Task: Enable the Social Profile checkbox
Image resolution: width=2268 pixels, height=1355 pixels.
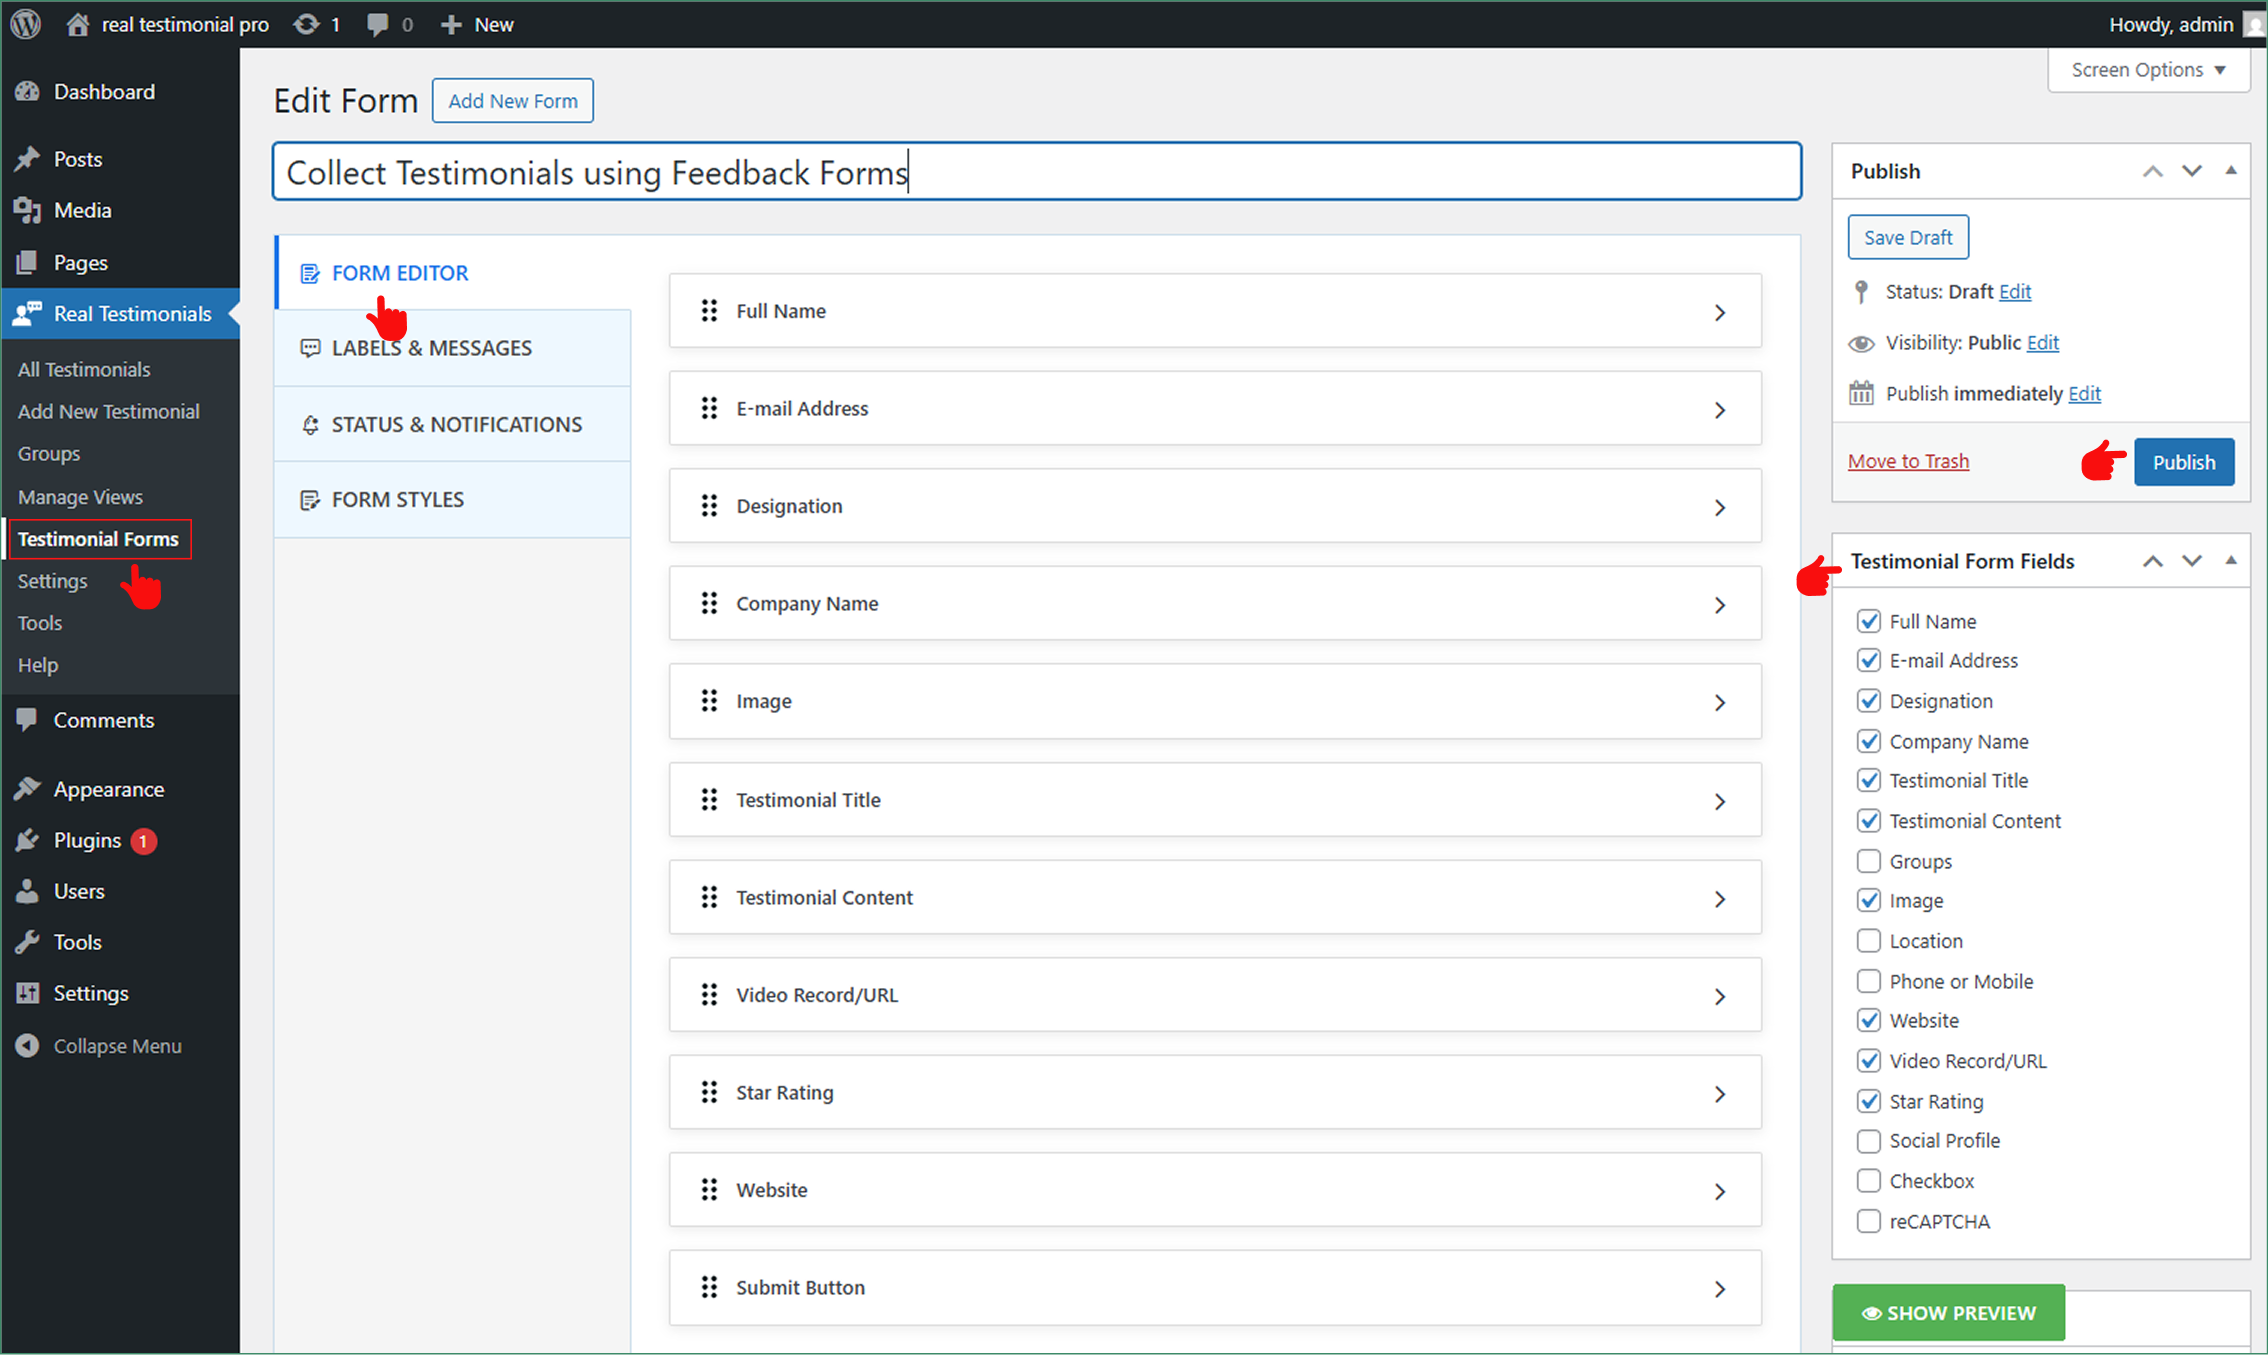Action: pyautogui.click(x=1869, y=1140)
